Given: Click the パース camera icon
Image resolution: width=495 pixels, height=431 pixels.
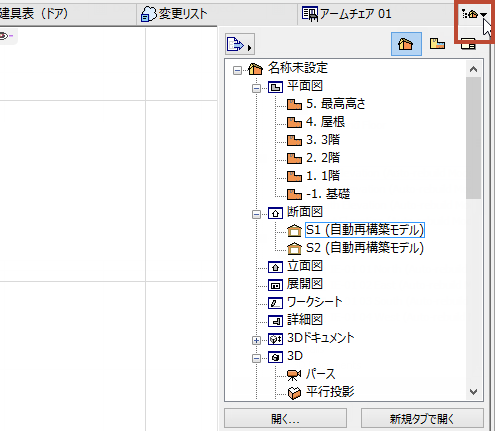Looking at the screenshot, I should click(294, 375).
